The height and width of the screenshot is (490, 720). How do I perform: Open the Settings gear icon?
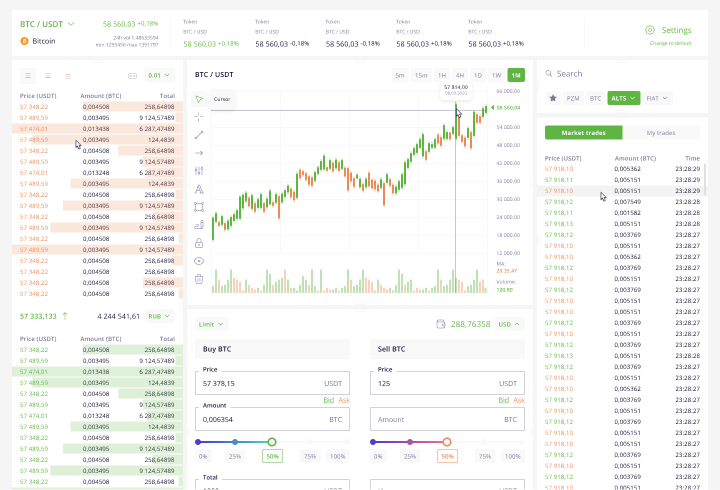[650, 30]
